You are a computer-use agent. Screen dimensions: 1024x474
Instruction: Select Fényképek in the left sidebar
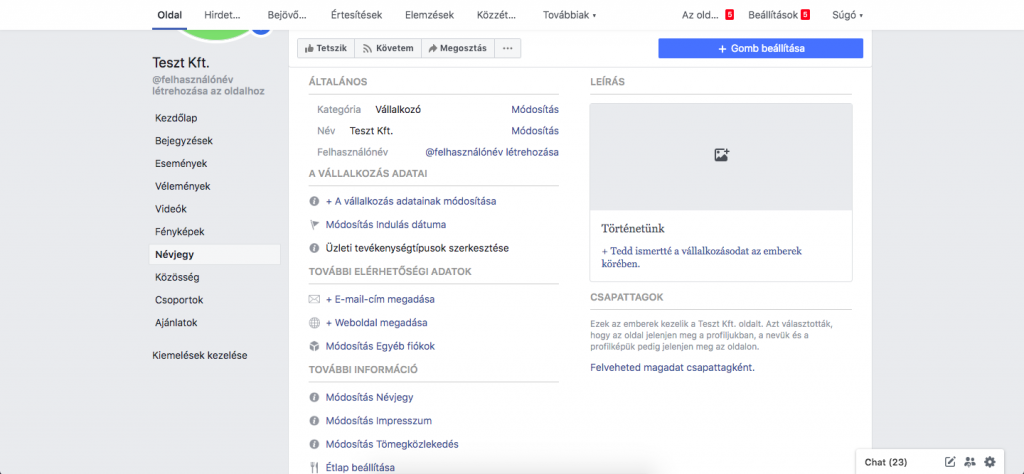(180, 232)
